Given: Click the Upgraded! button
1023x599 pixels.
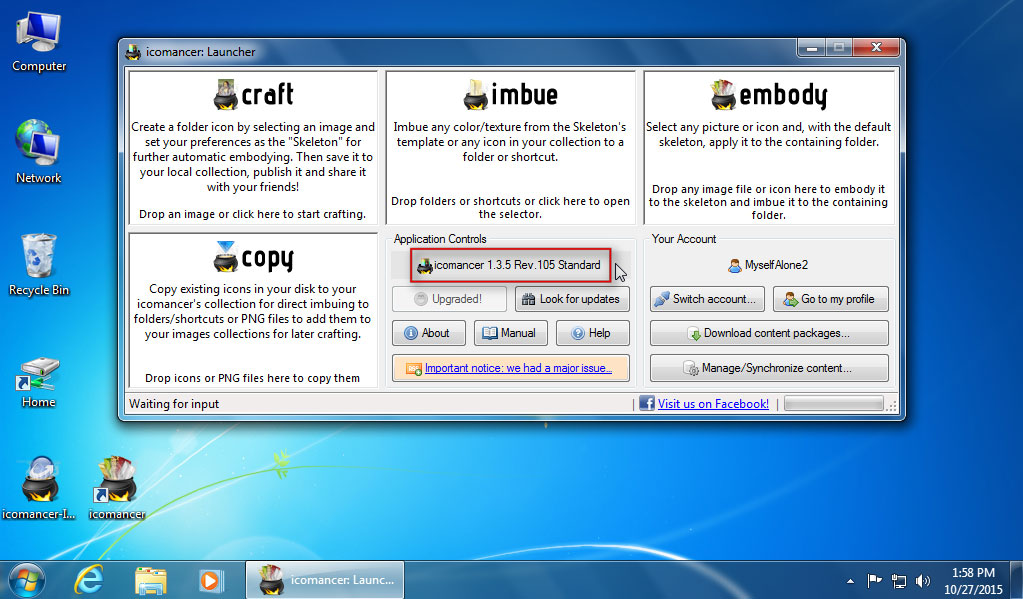Looking at the screenshot, I should [x=449, y=299].
